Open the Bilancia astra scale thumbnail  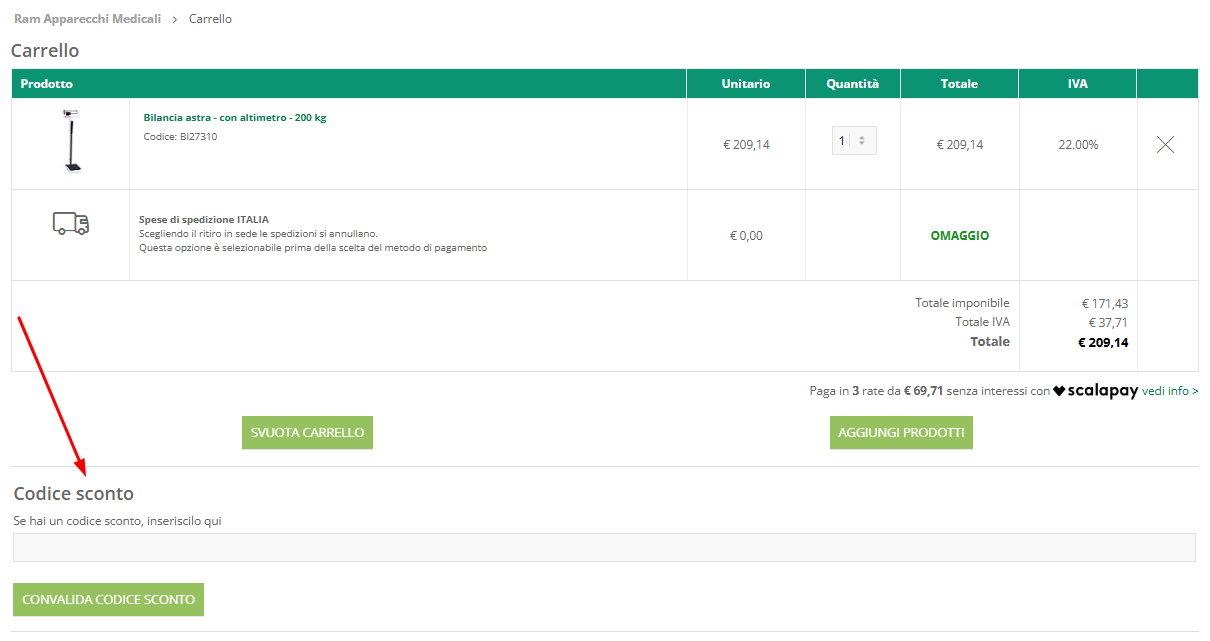70,142
